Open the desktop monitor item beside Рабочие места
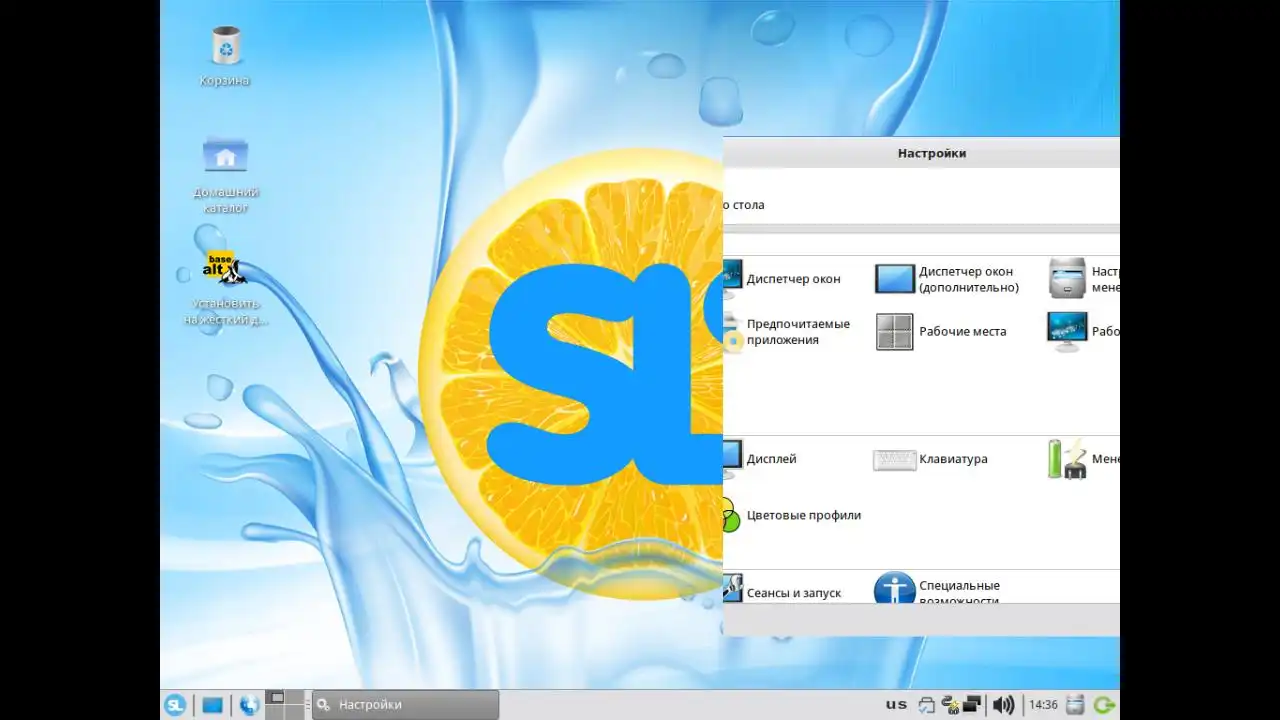This screenshot has height=720, width=1280. click(1083, 332)
